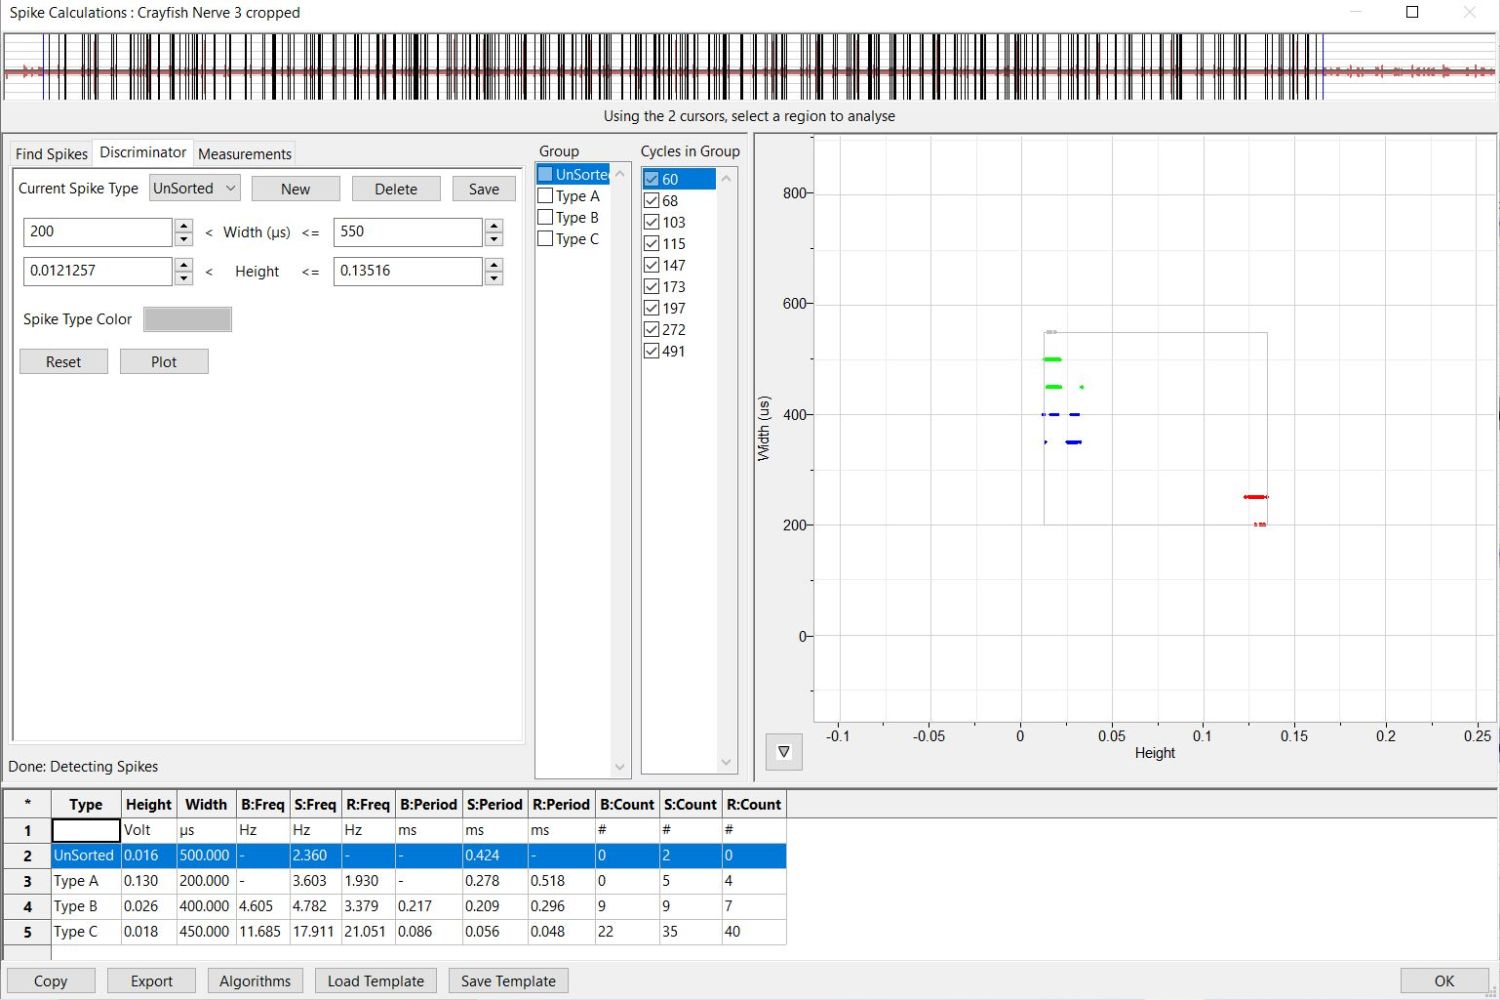Click the triangle icon below the scatter plot
The width and height of the screenshot is (1500, 1000).
tap(784, 751)
